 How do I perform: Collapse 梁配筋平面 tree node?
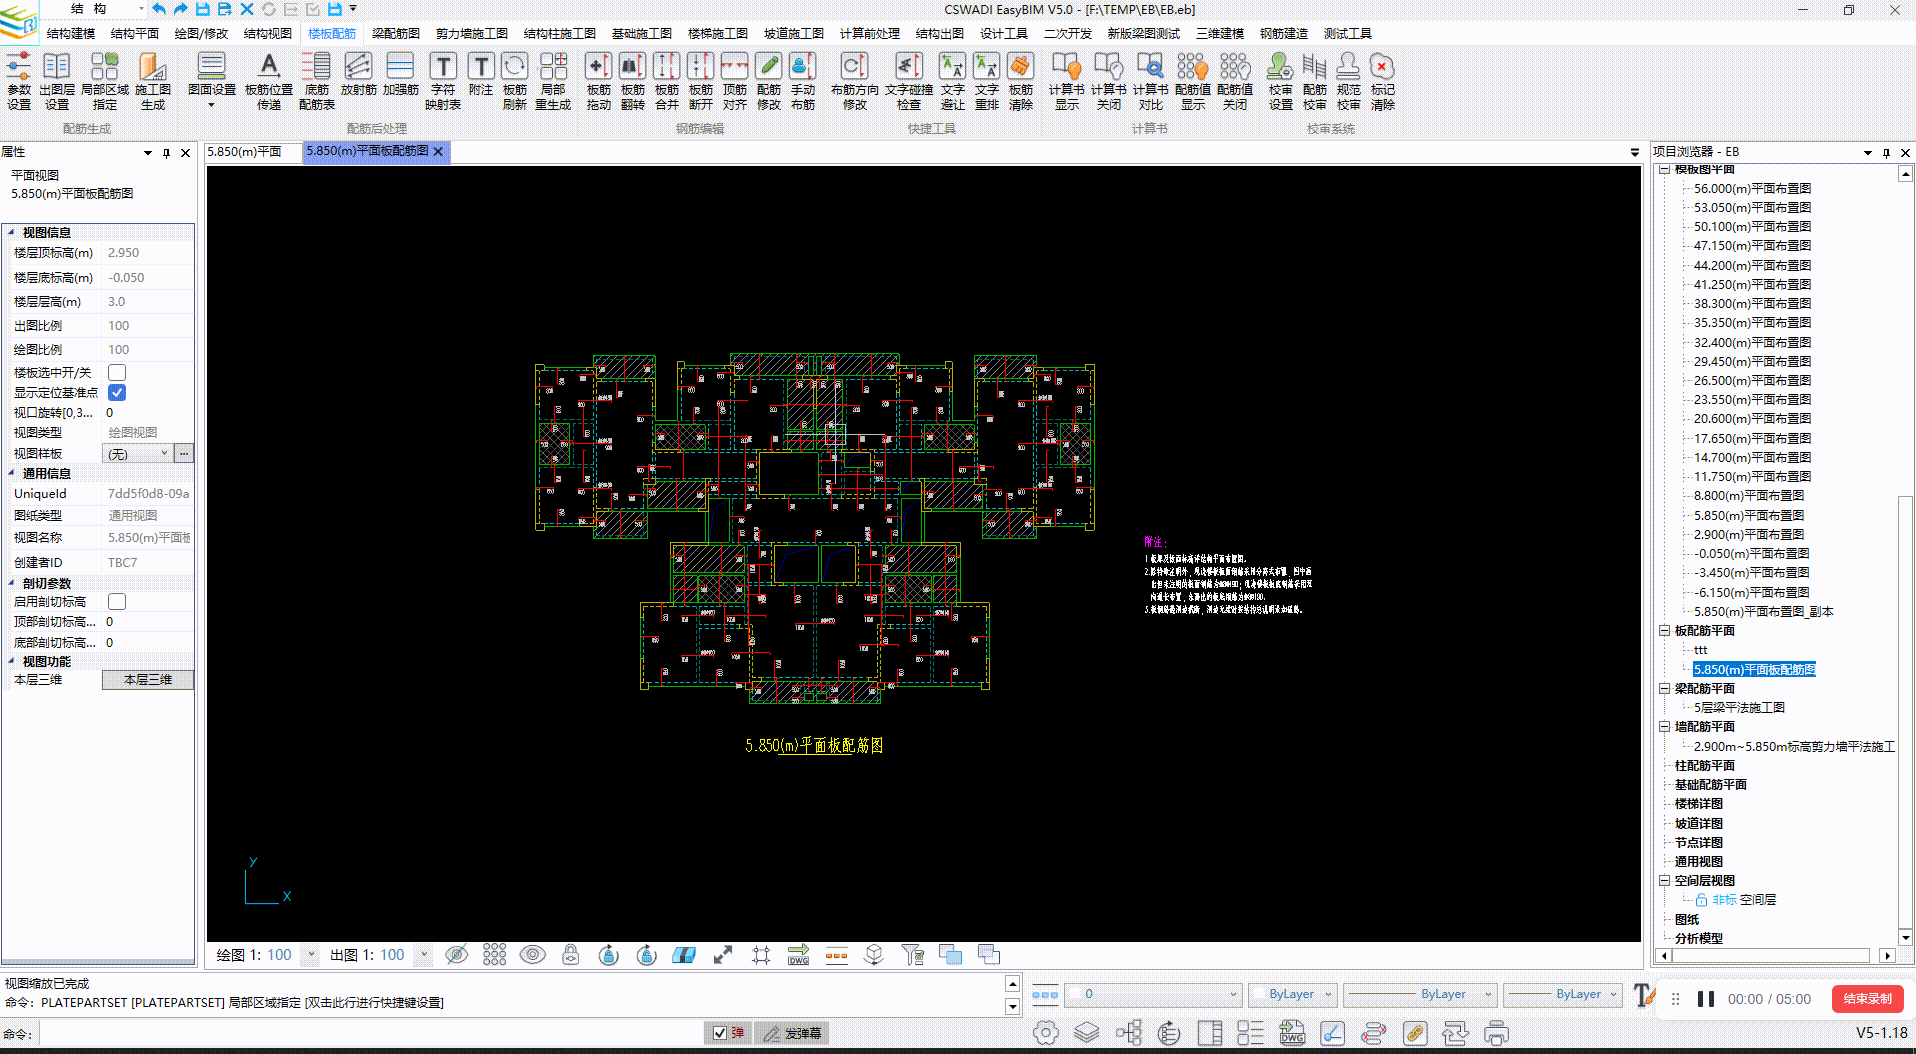pyautogui.click(x=1665, y=689)
